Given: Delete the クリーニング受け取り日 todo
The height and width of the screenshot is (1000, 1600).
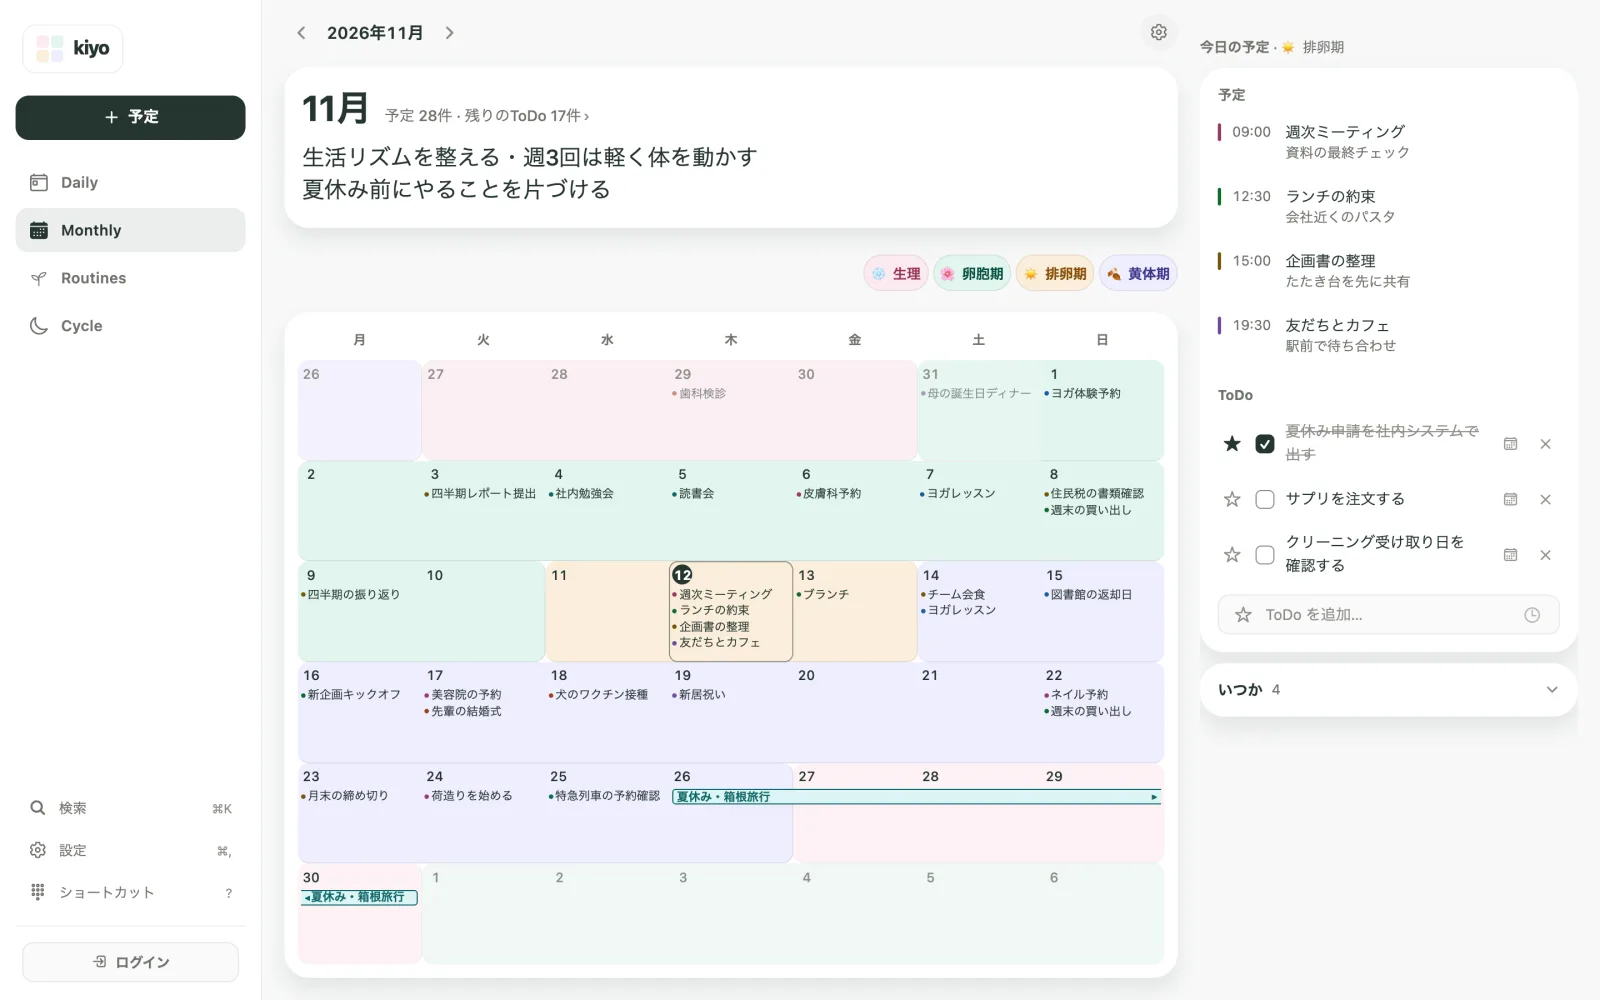Looking at the screenshot, I should [x=1545, y=555].
